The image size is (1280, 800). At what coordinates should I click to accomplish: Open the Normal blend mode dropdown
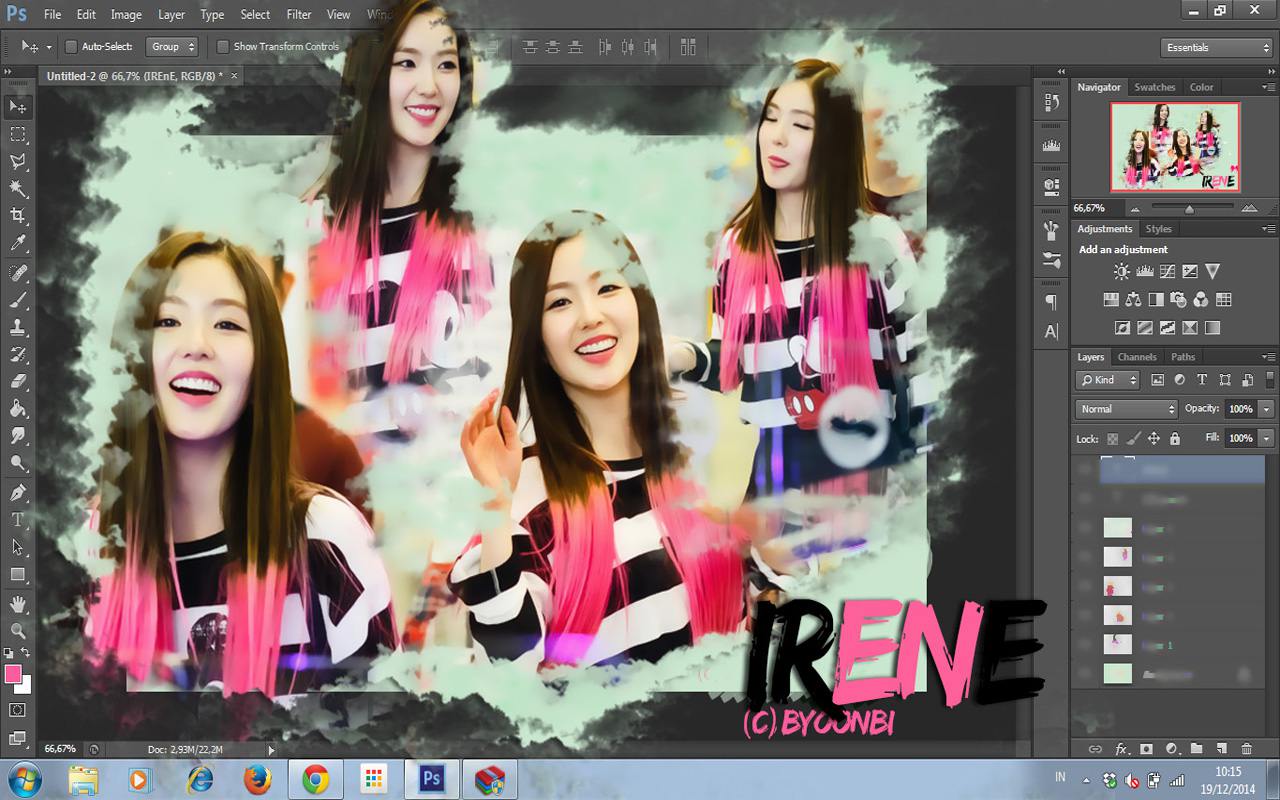[x=1127, y=409]
